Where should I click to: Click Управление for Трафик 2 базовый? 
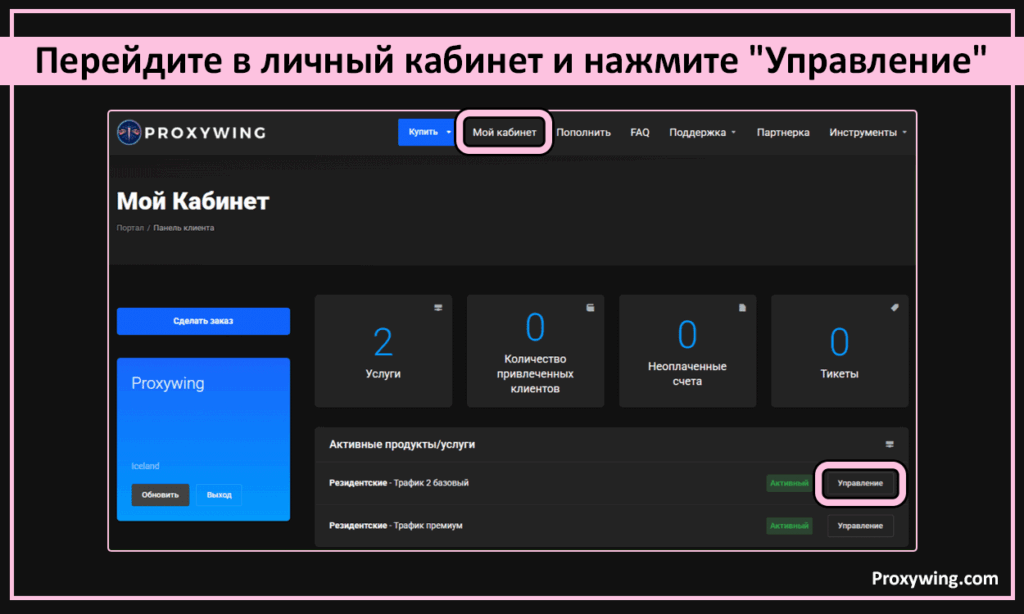pos(860,483)
